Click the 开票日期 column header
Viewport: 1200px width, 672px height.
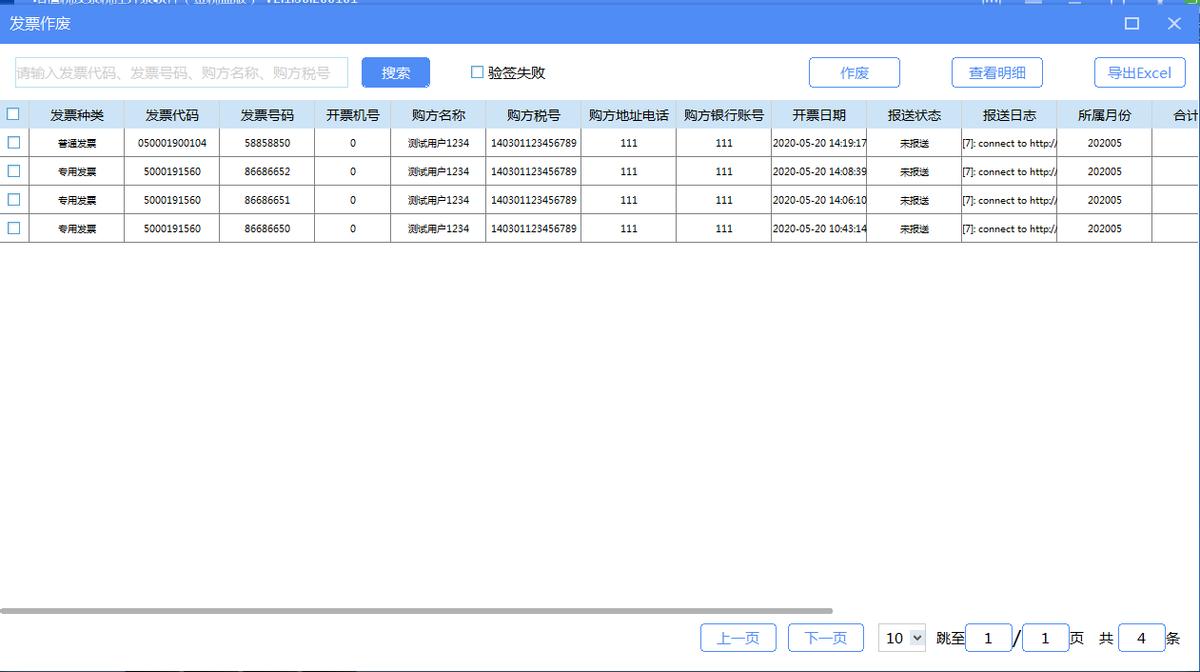[x=819, y=115]
